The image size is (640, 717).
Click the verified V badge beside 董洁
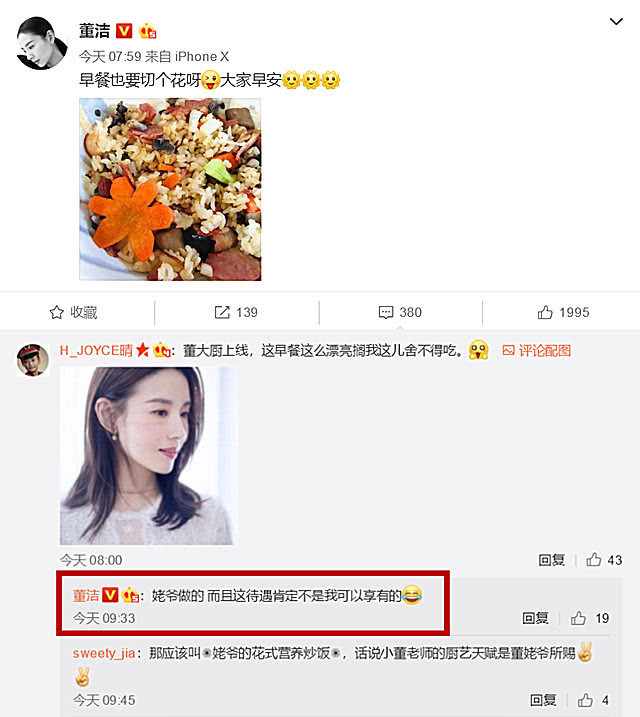(124, 31)
